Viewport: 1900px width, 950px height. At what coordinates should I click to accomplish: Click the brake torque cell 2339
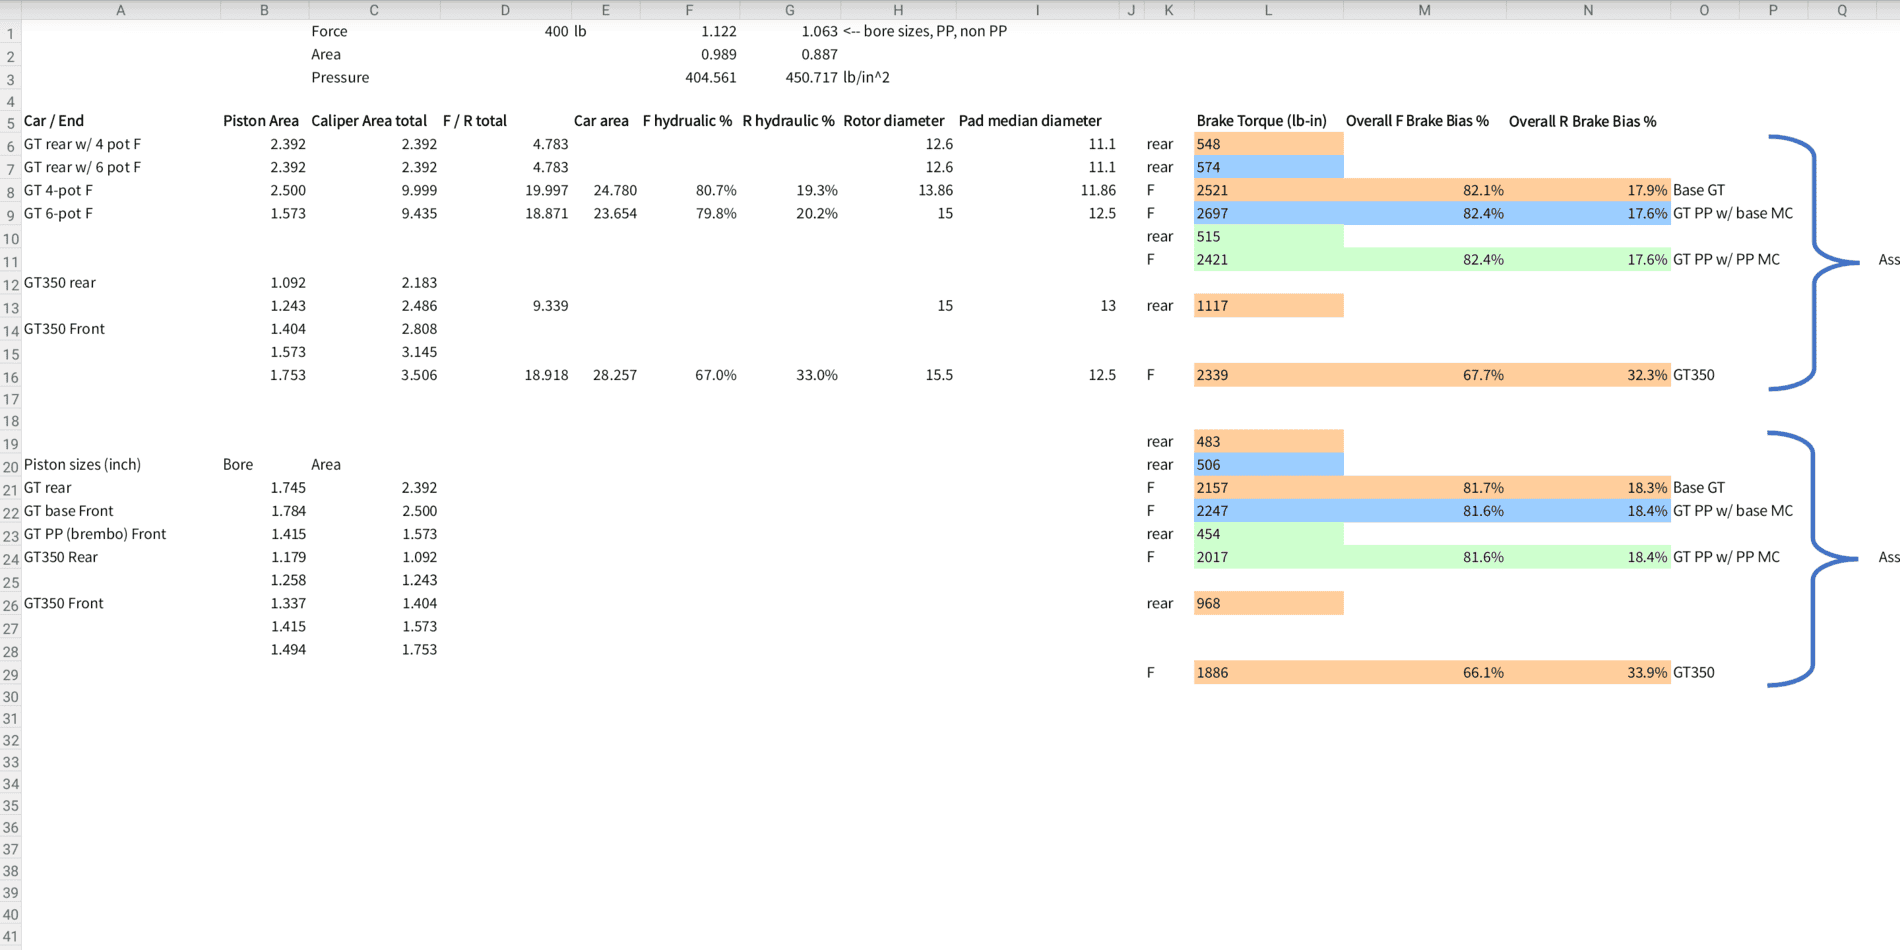pos(1268,375)
